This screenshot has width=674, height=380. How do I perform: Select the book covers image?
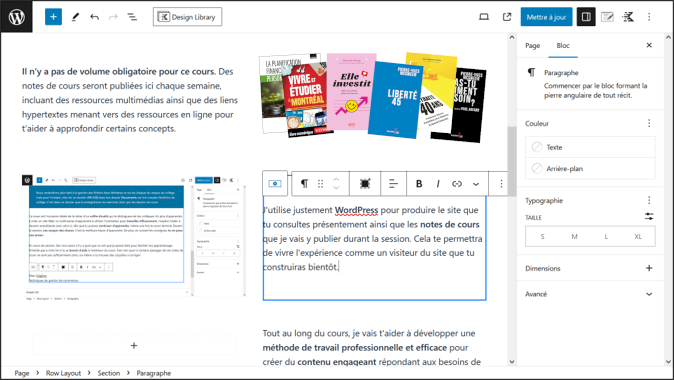pos(372,97)
